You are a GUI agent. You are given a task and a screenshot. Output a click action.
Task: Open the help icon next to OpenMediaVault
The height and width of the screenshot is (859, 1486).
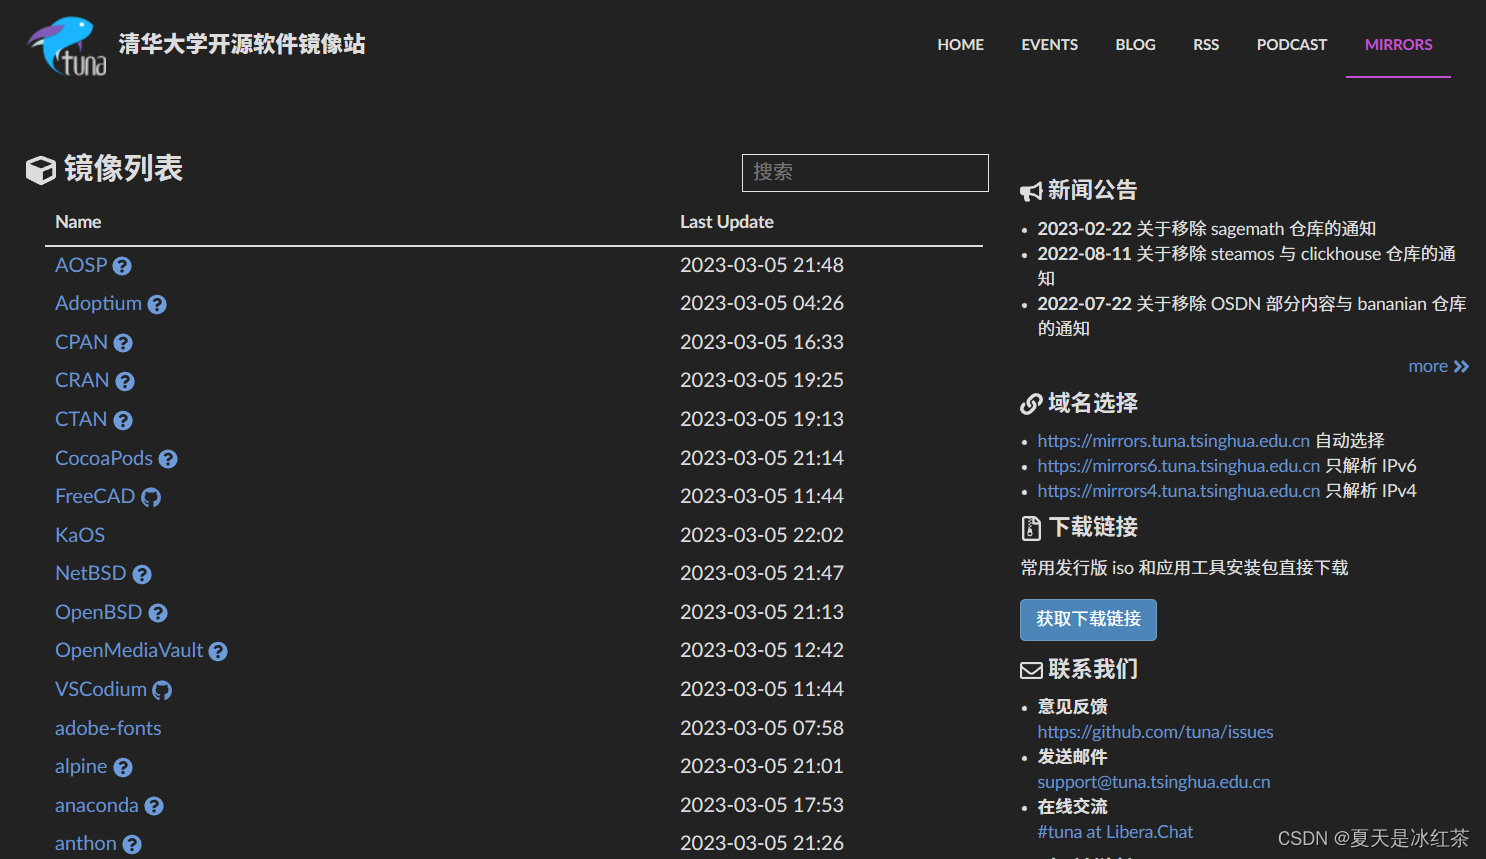(218, 651)
